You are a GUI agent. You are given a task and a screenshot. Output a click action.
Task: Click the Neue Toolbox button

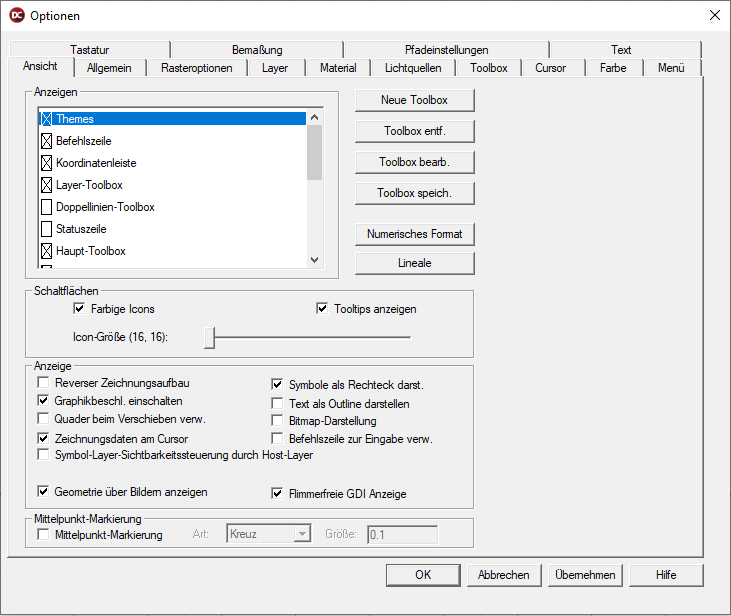point(414,100)
